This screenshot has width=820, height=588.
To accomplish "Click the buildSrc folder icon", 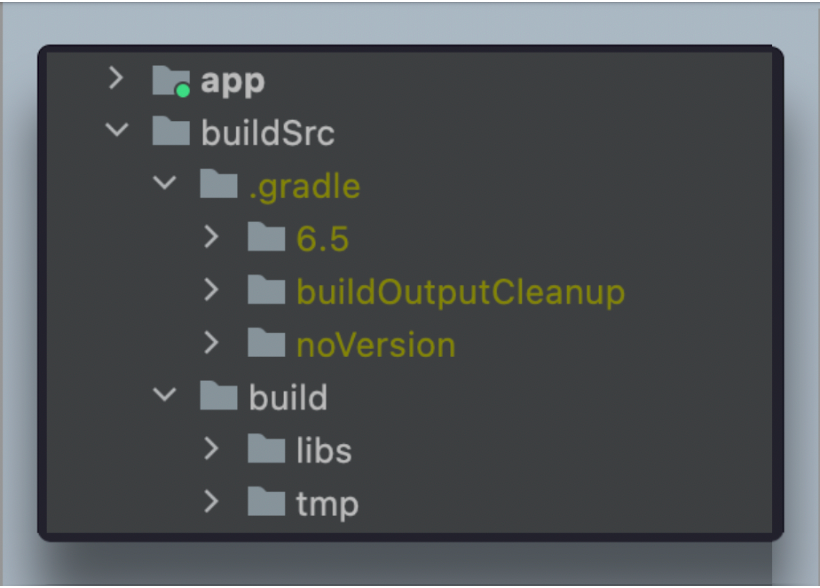I will (x=171, y=131).
